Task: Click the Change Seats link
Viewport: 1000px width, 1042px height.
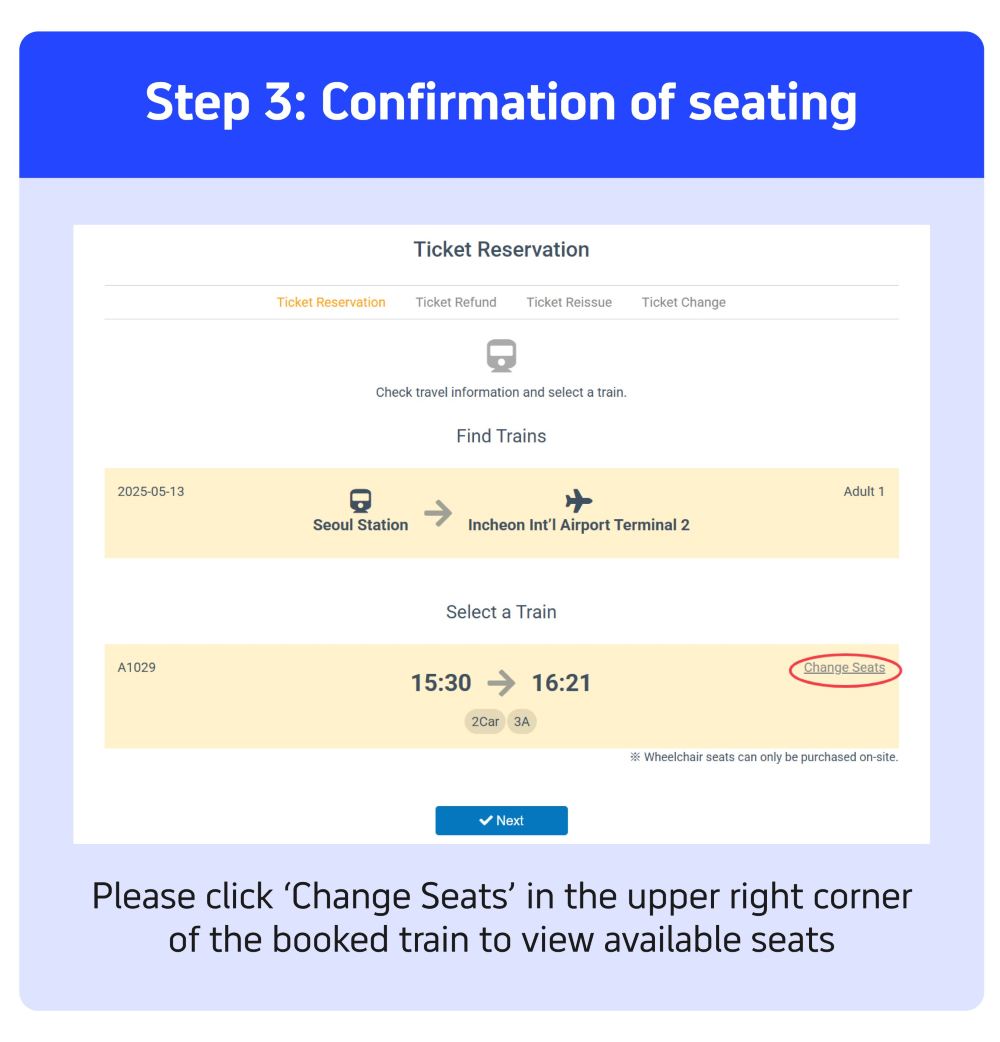Action: tap(843, 667)
